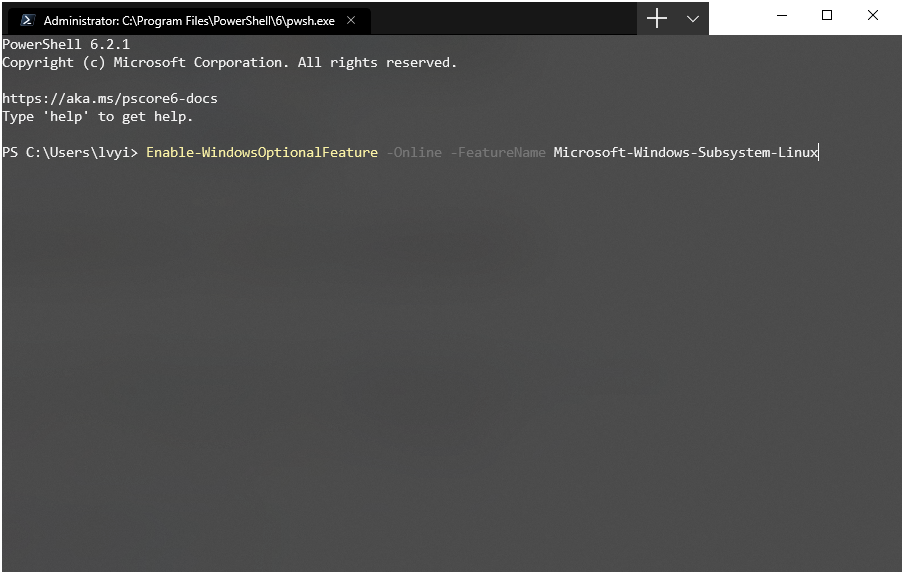This screenshot has height=574, width=904.
Task: Click the -FeatureName parameter text
Action: tap(498, 153)
